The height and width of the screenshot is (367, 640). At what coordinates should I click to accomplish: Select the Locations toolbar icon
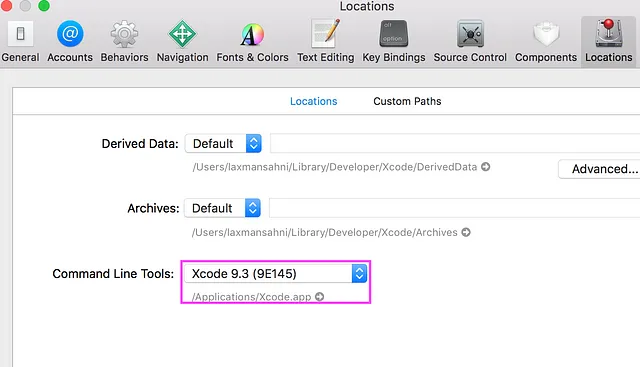(609, 42)
